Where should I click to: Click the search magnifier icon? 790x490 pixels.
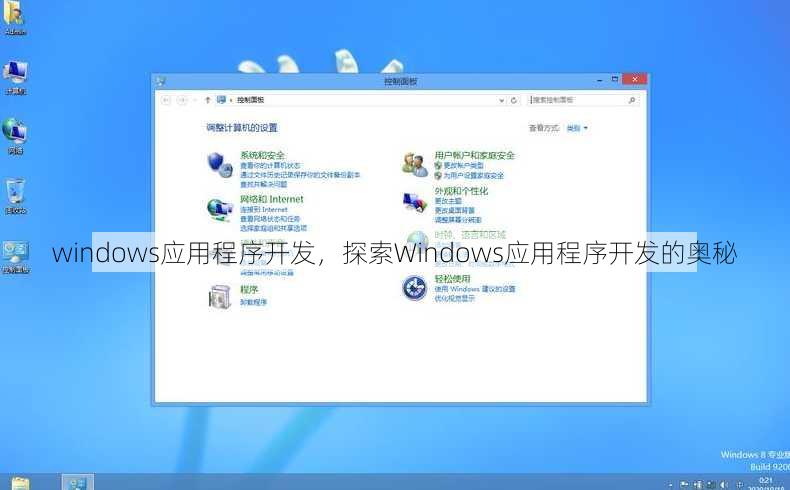(x=632, y=100)
